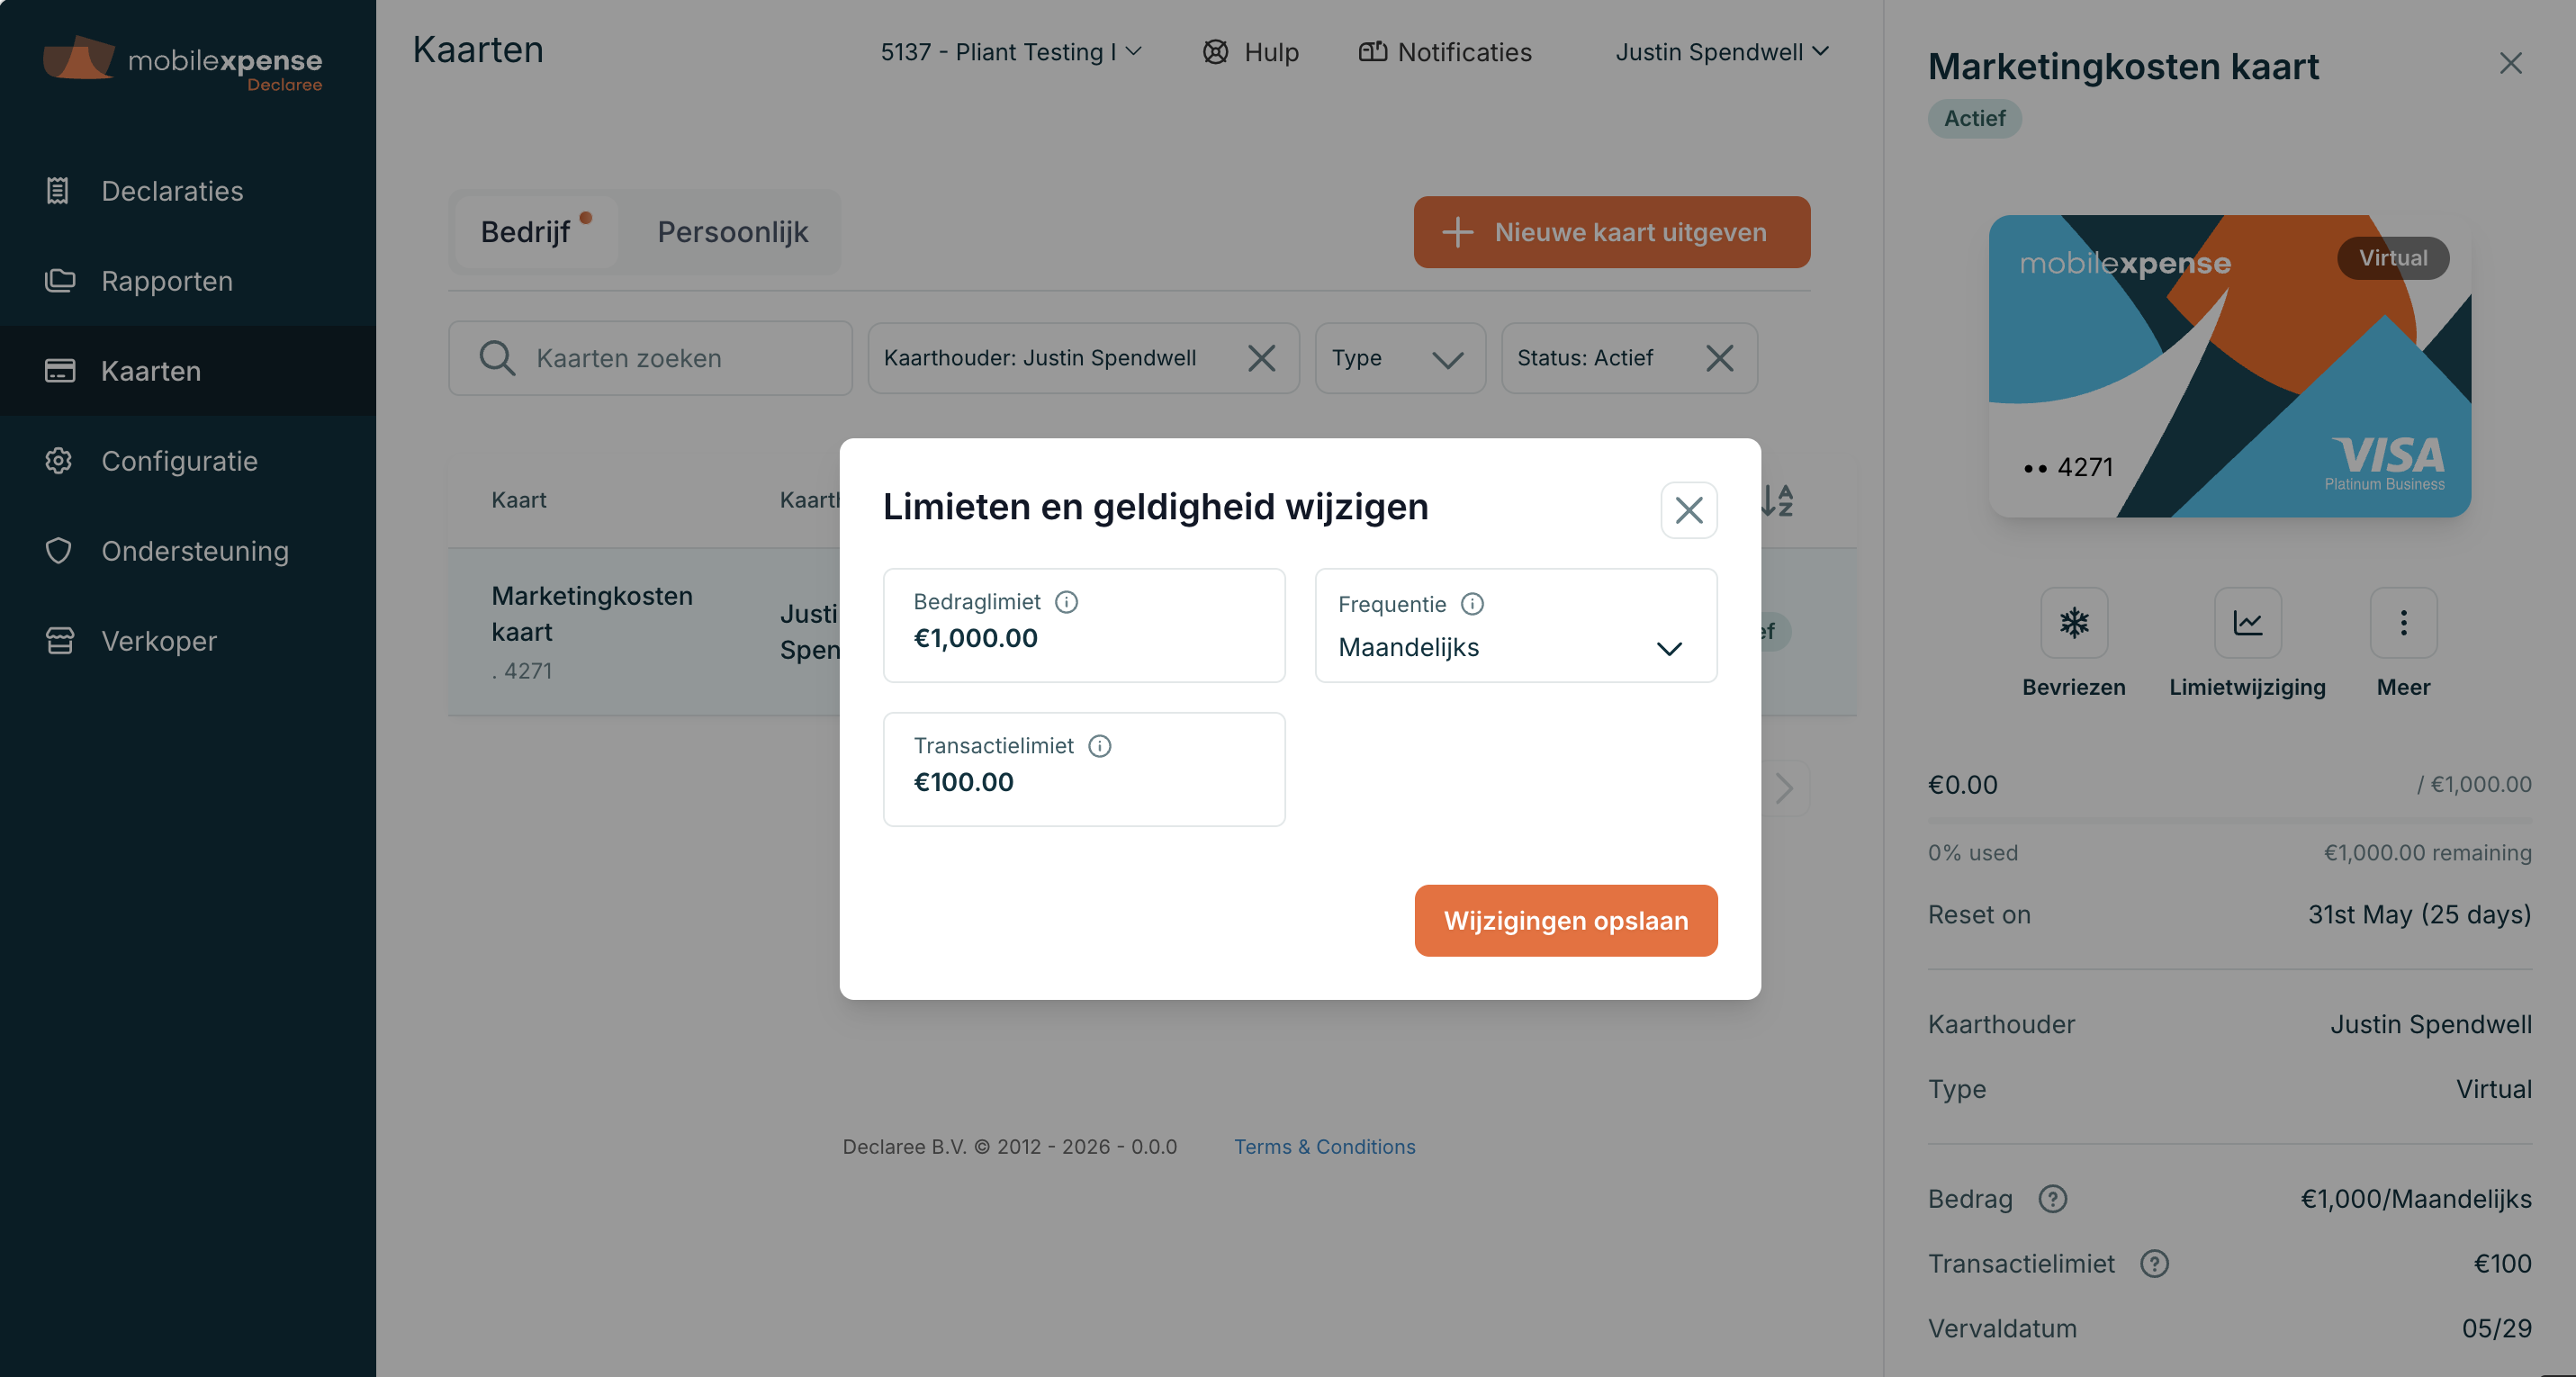Open Rapporten in the sidebar

(188, 281)
